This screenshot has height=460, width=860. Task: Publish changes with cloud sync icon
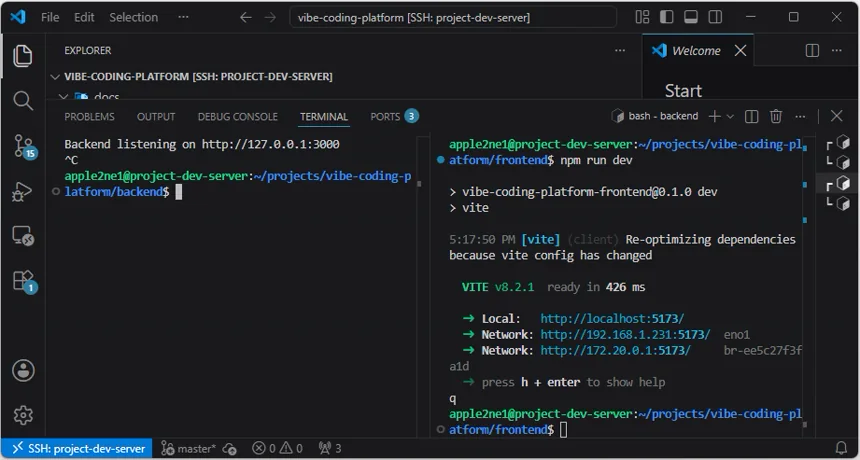pos(230,448)
